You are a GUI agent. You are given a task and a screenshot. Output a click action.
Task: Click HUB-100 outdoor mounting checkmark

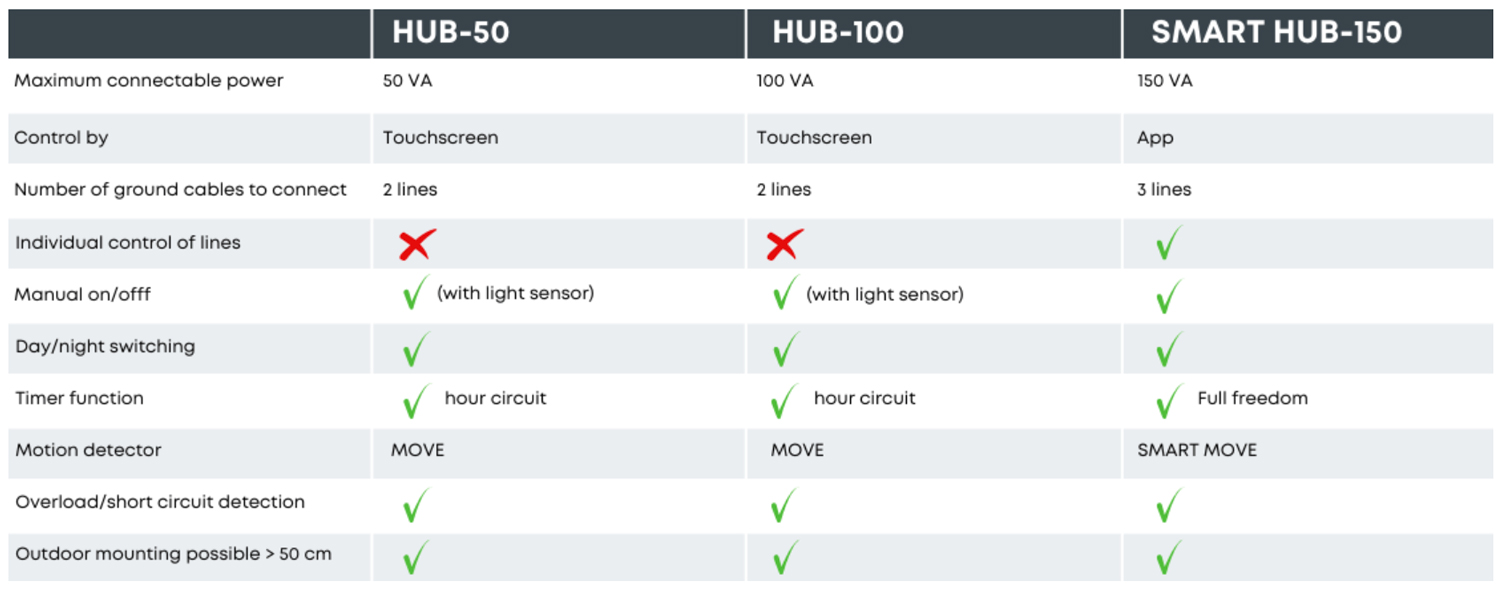point(785,557)
